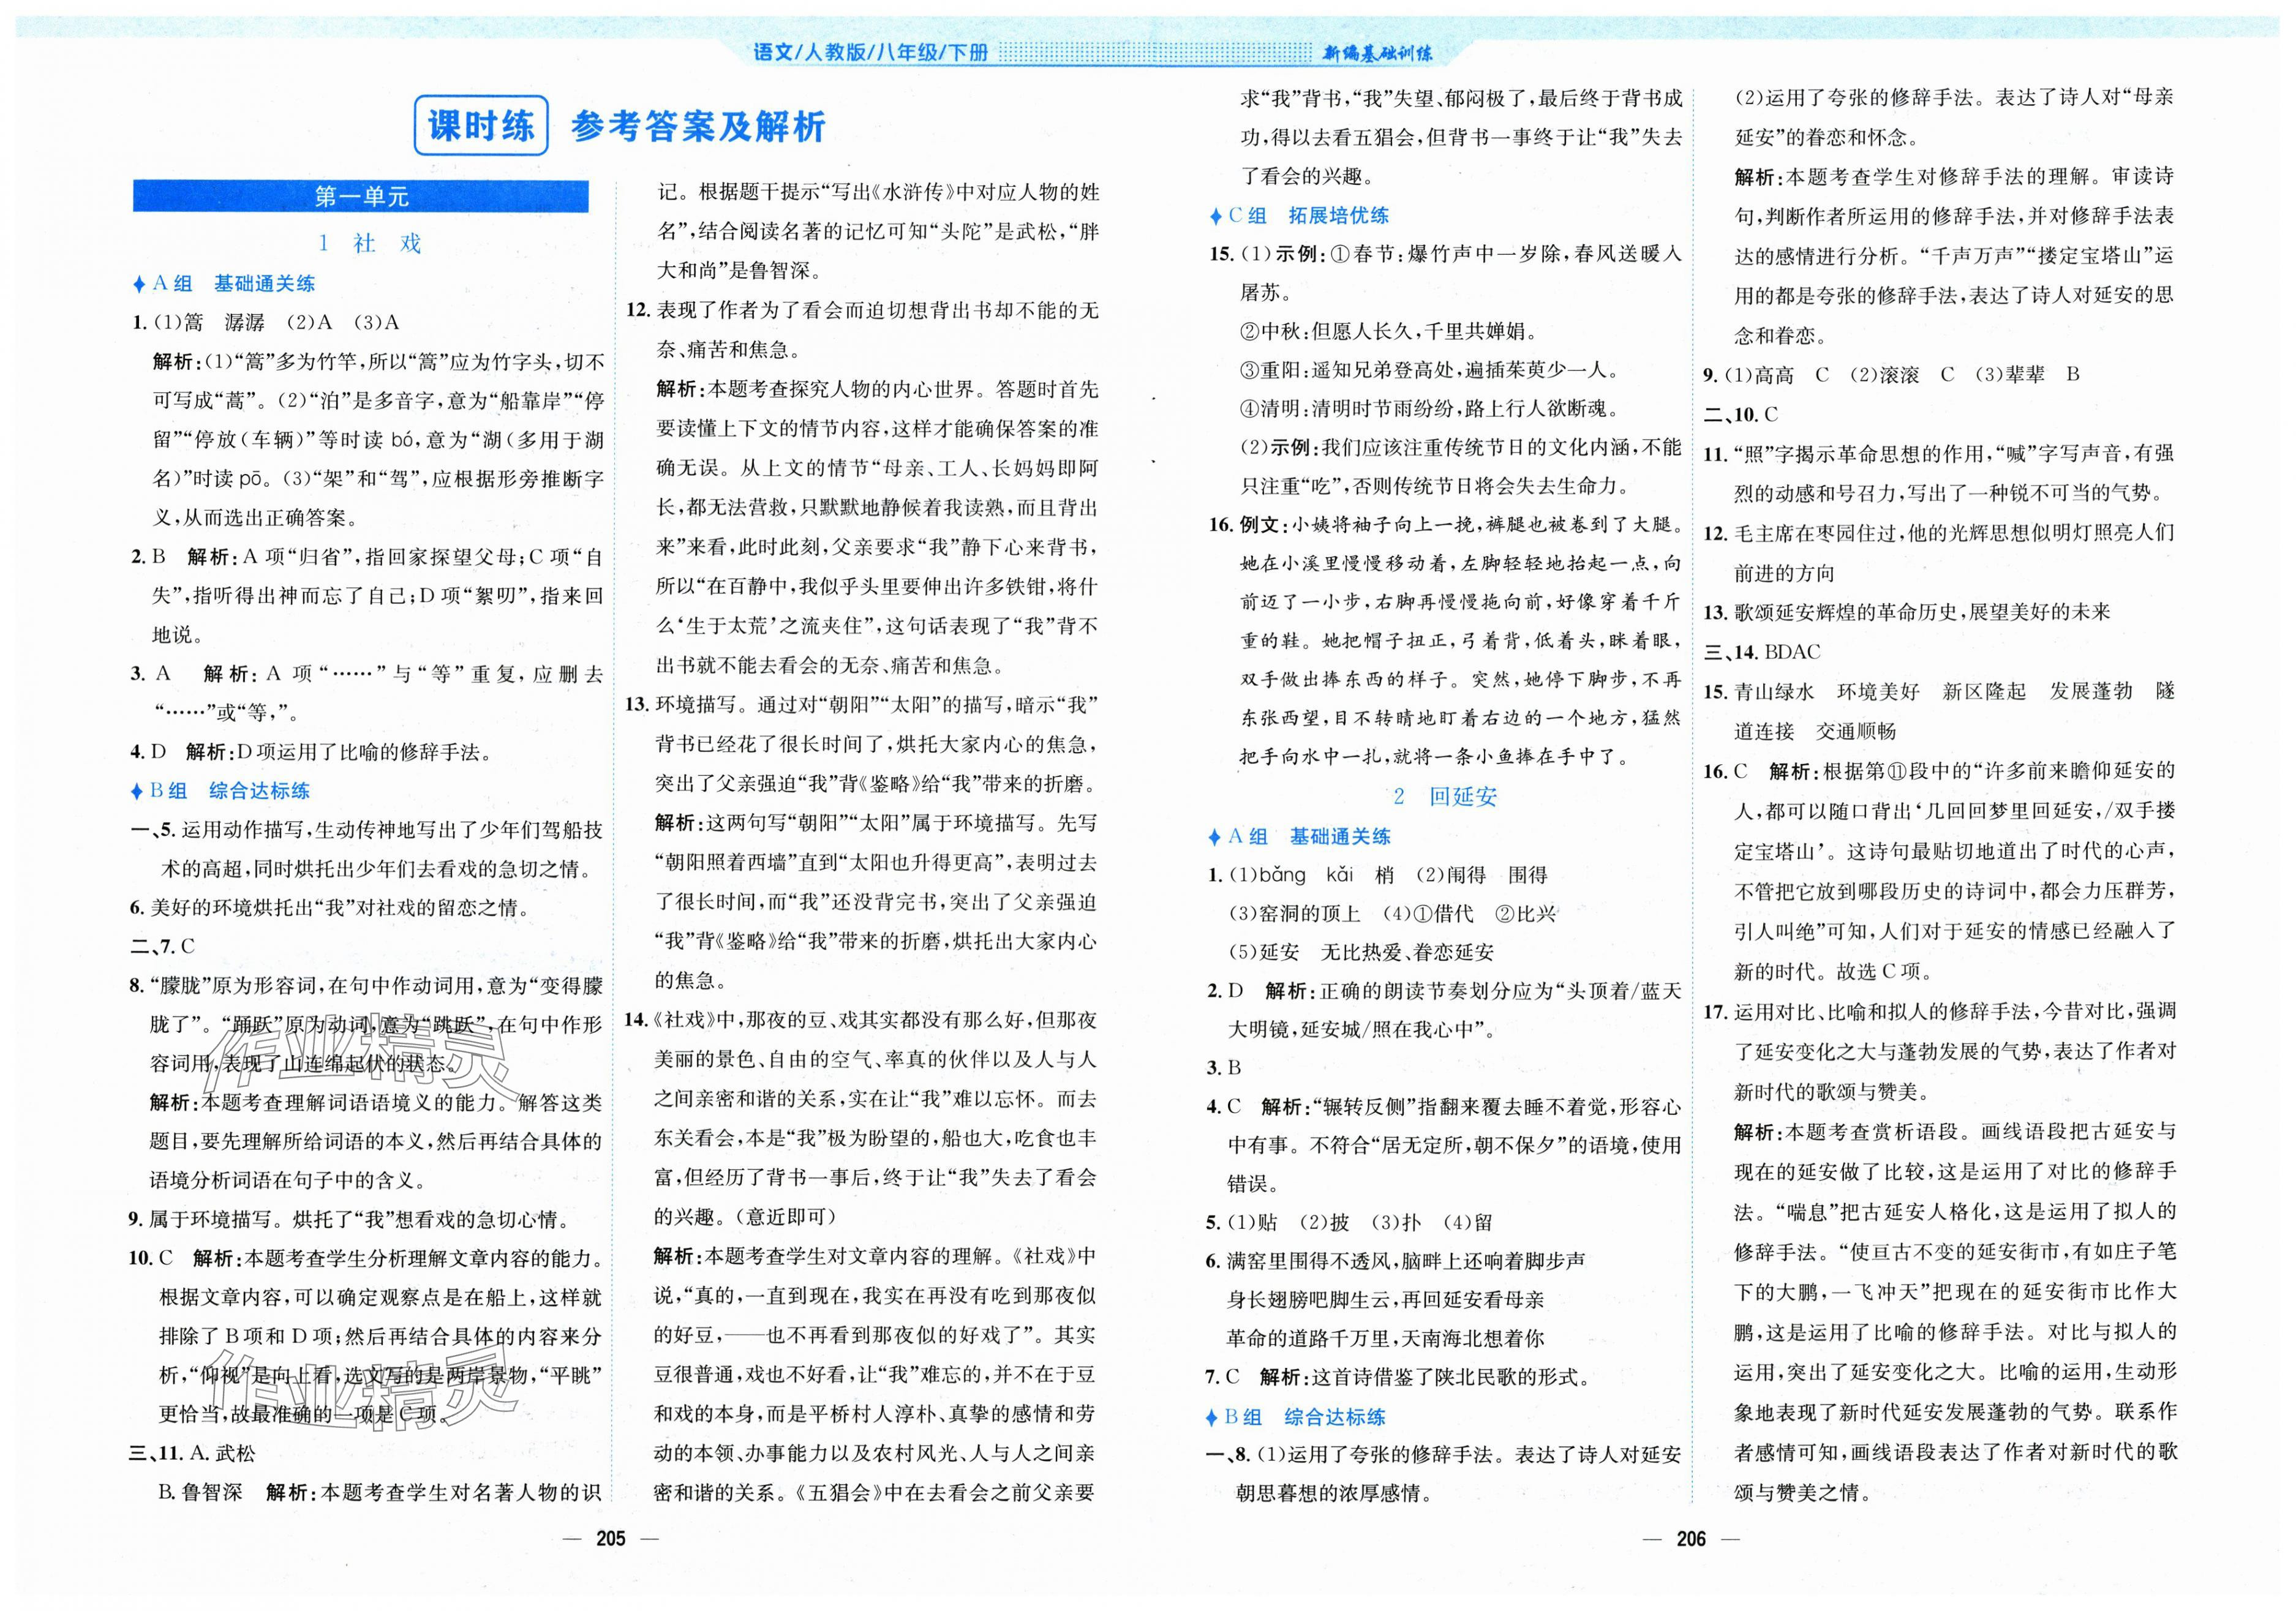Screen dimensions: 2296x1611
Task: Click answer 11 “照”字揭示革命思想 line
Action: click(x=1939, y=454)
